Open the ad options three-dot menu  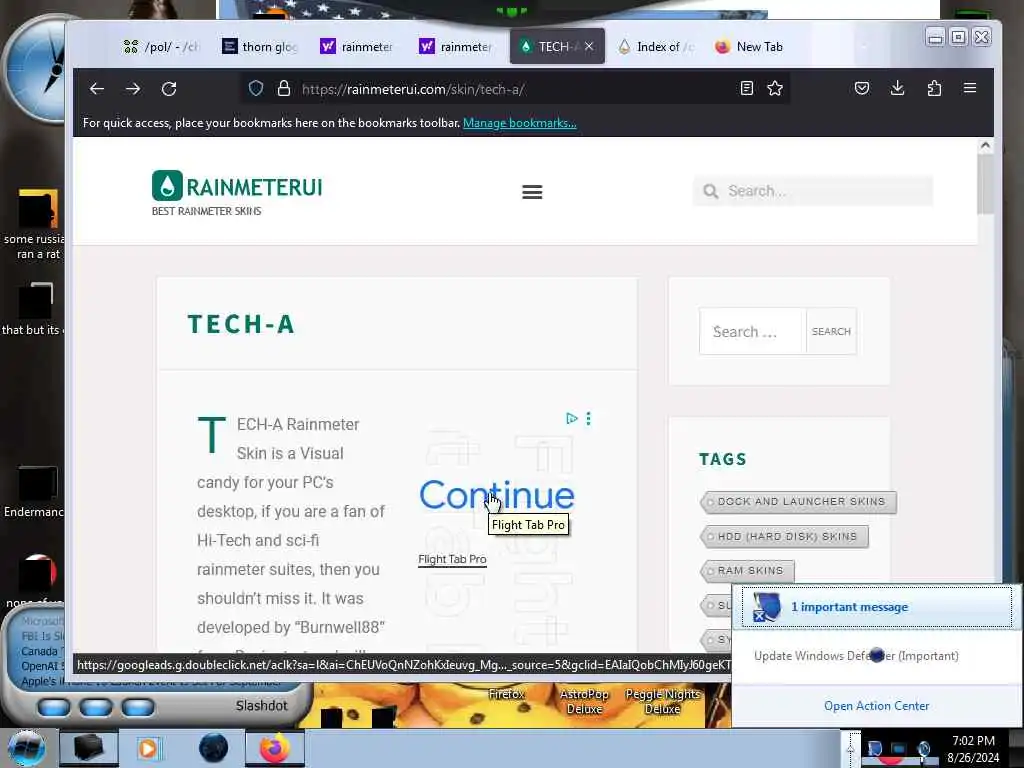588,419
